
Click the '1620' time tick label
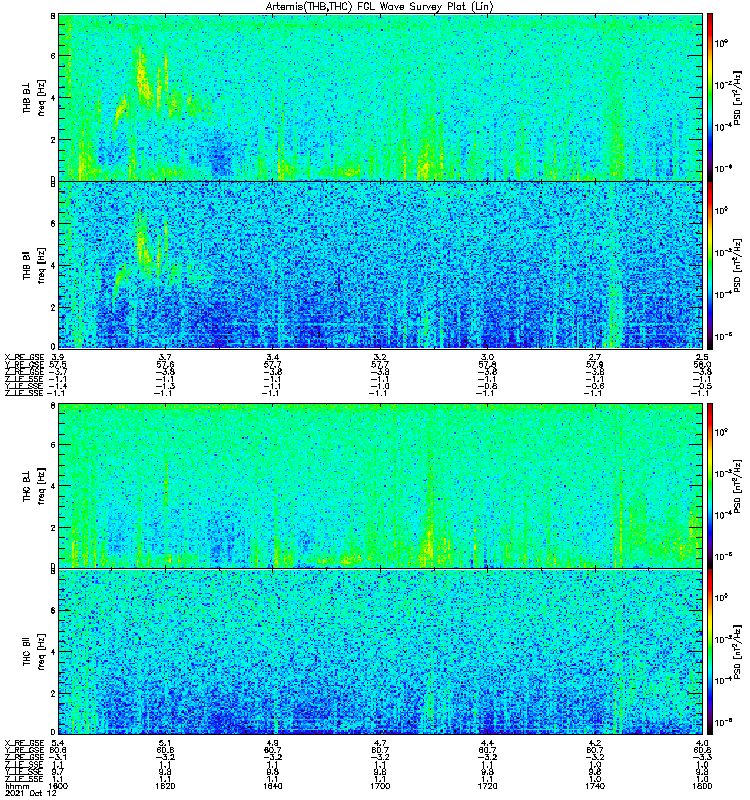click(x=165, y=786)
